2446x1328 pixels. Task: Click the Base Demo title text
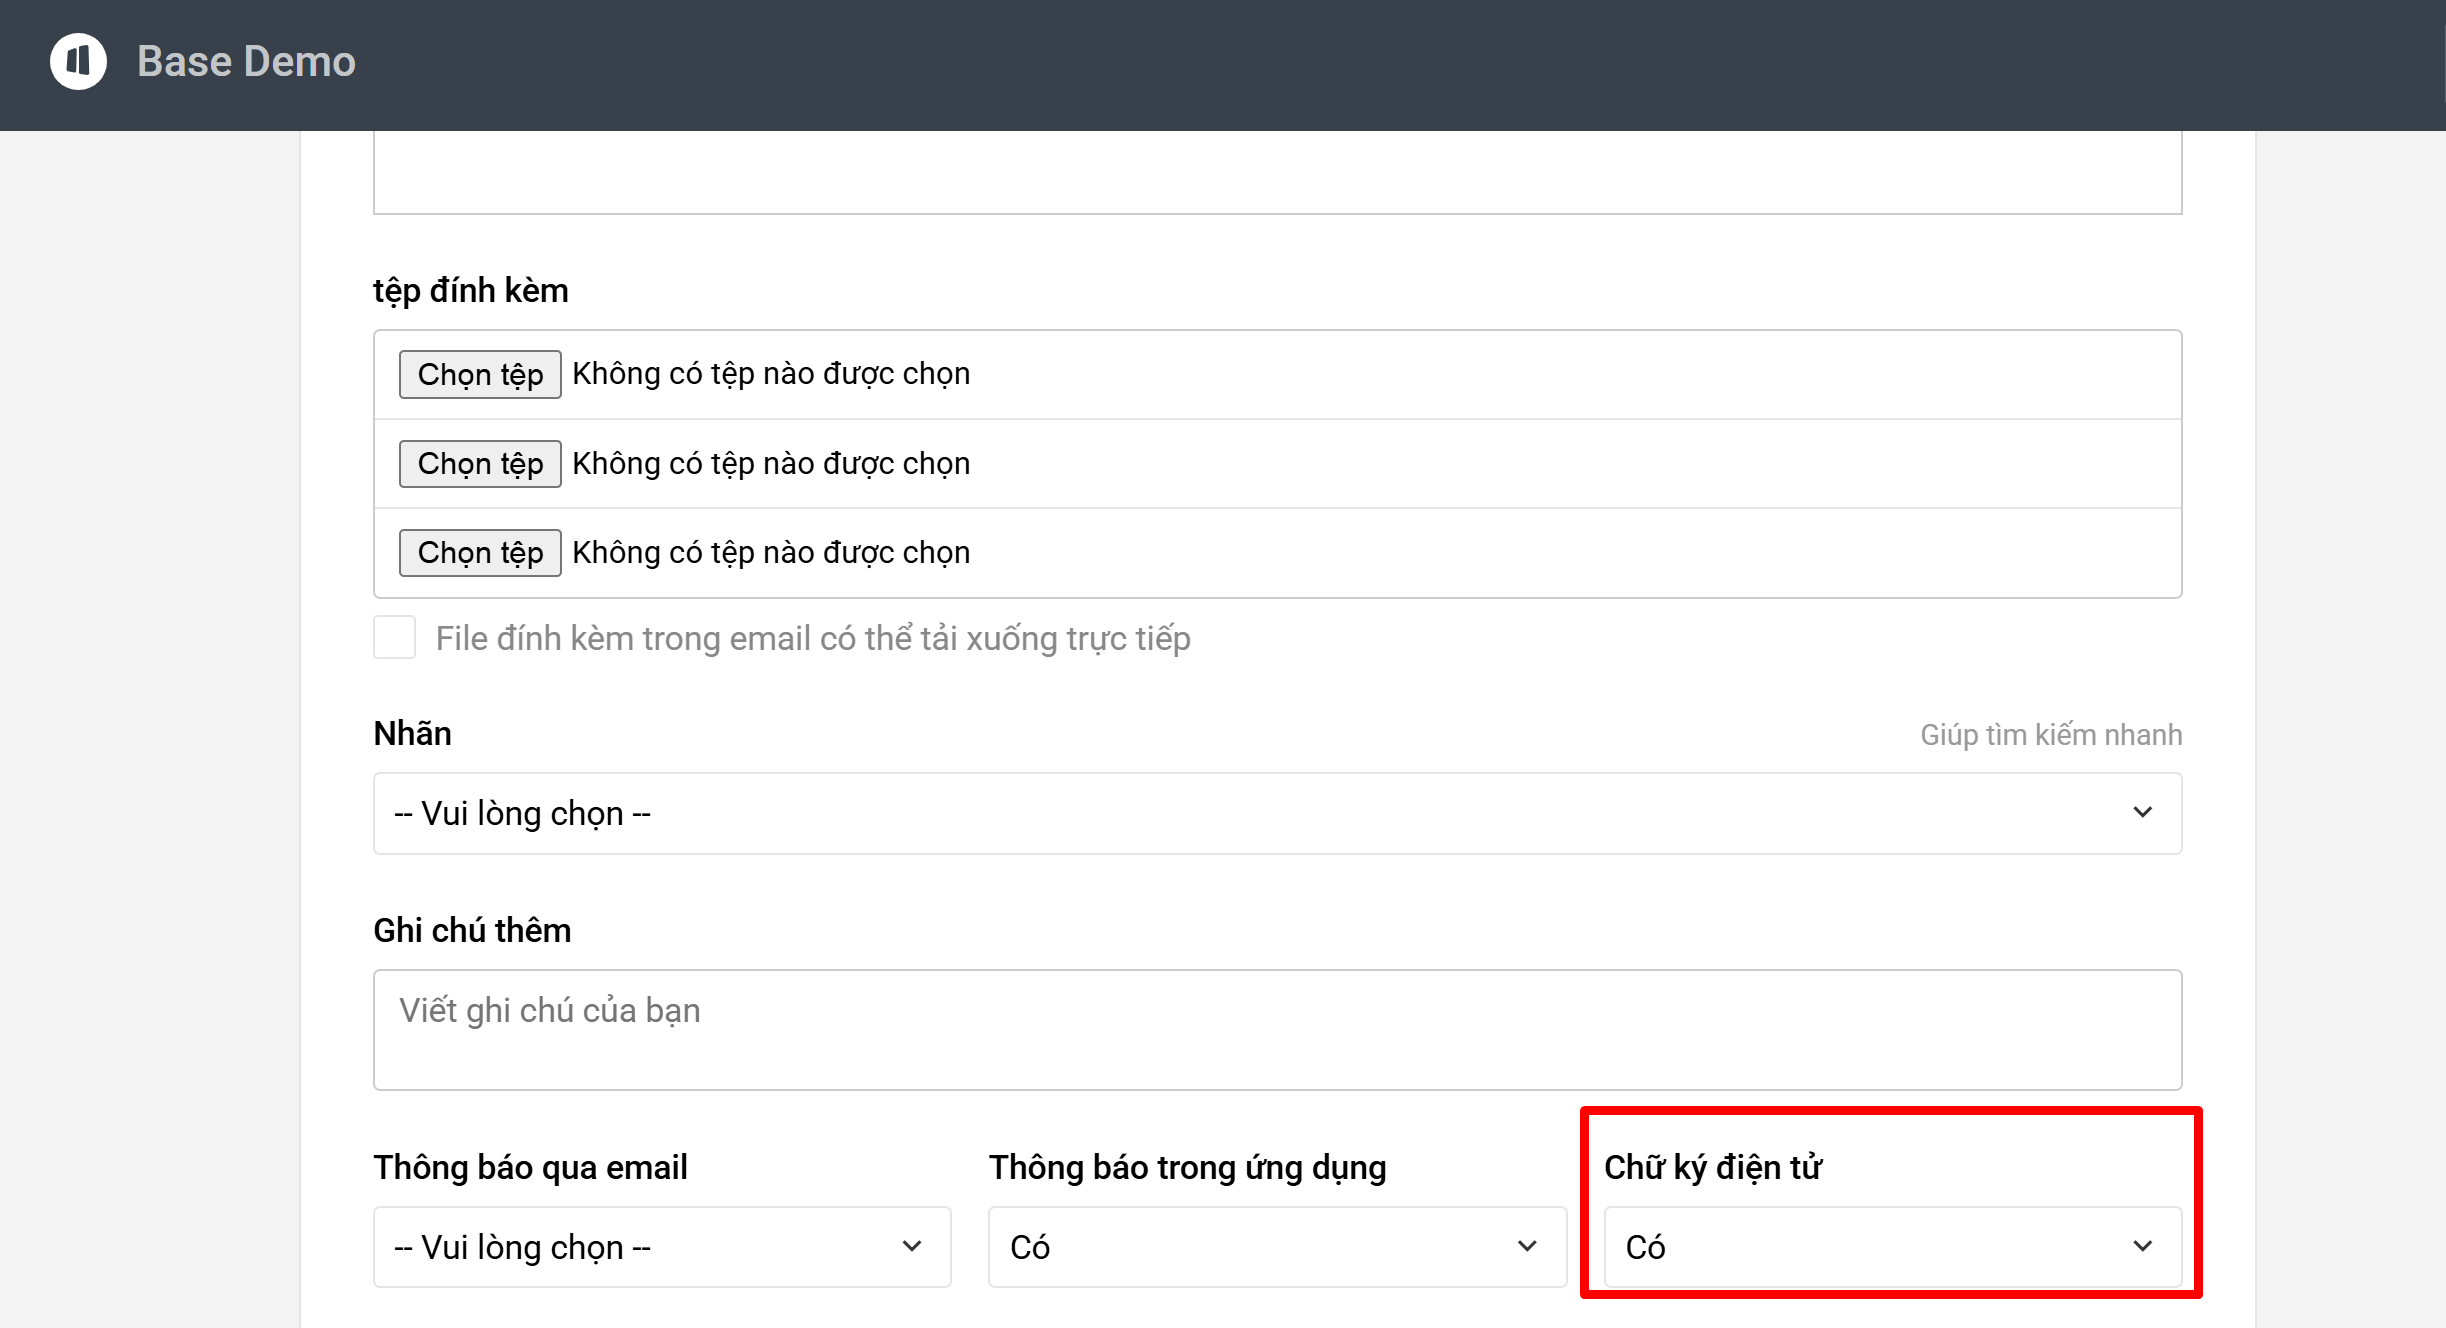tap(246, 62)
